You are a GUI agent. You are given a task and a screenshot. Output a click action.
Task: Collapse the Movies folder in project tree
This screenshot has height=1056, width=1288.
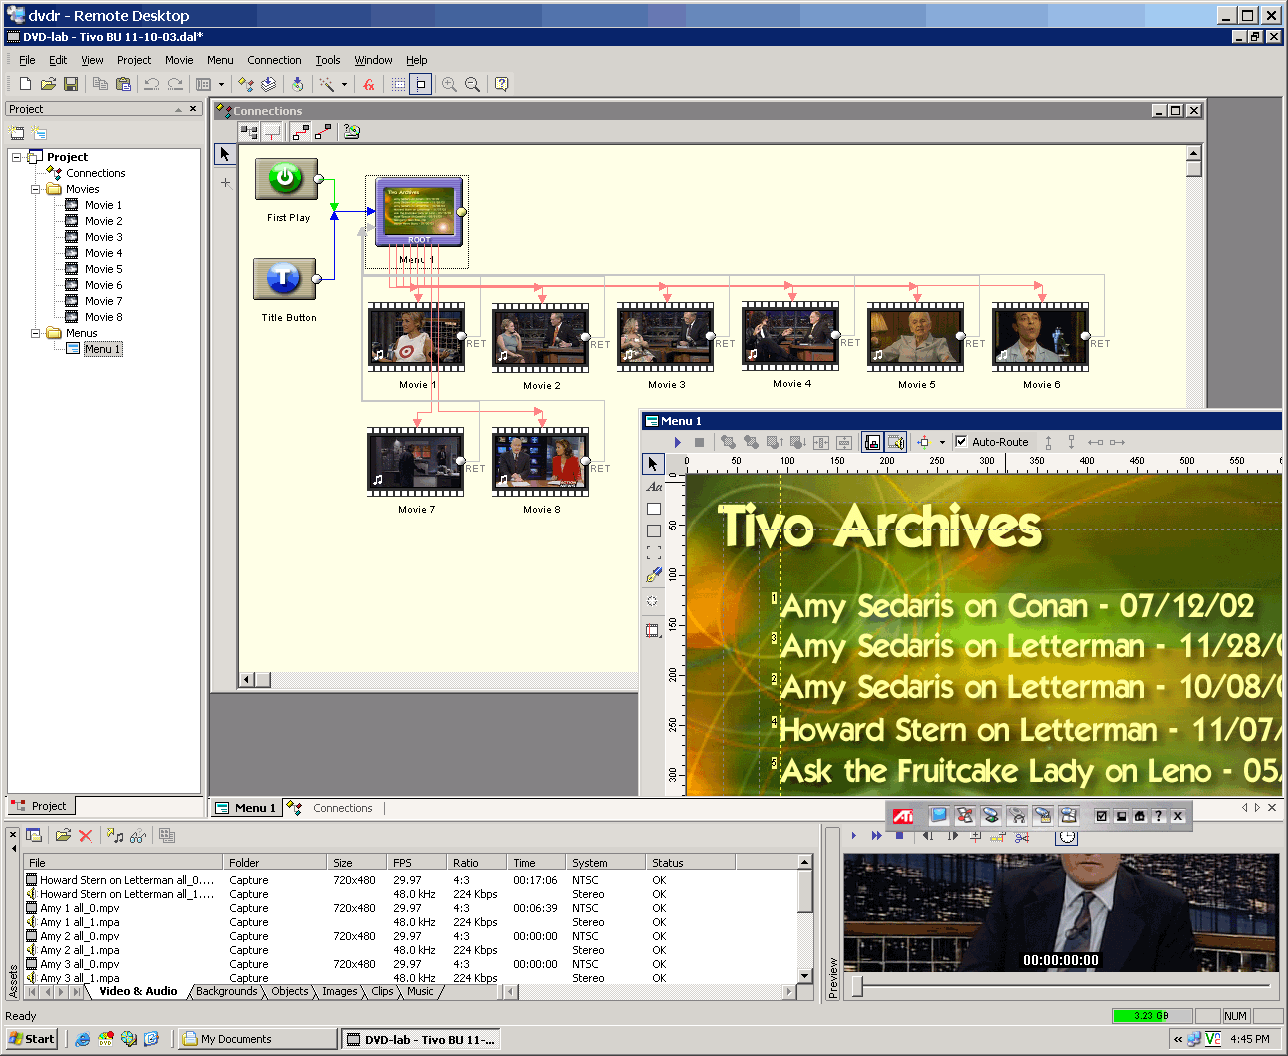click(x=36, y=189)
